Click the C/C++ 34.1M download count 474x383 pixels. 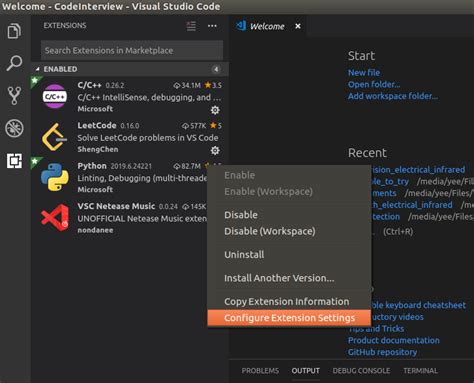click(187, 85)
